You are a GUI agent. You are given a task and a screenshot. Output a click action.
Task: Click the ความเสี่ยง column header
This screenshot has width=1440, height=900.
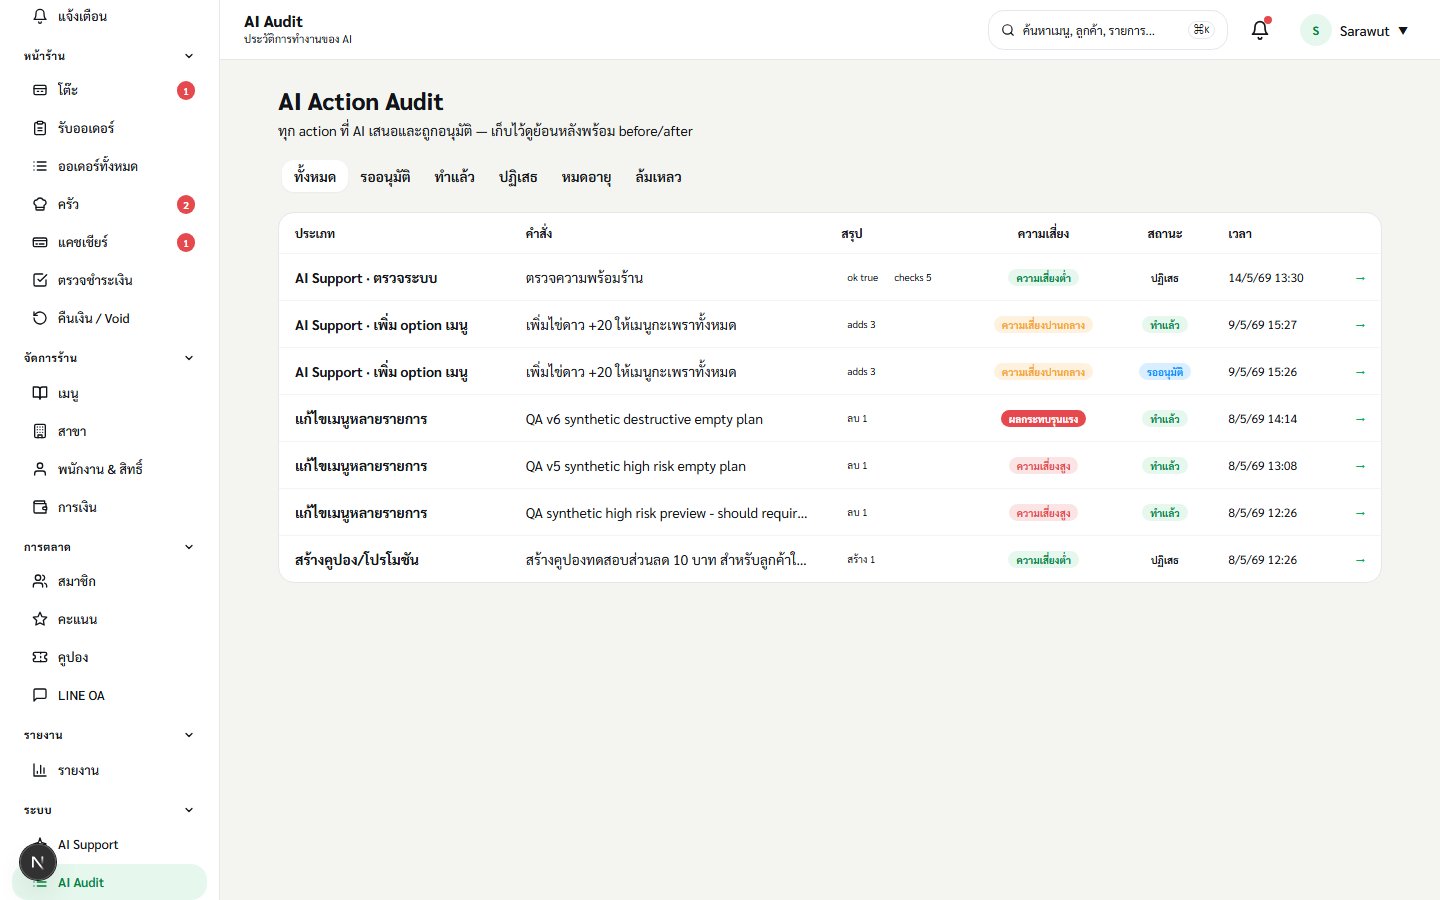1043,234
